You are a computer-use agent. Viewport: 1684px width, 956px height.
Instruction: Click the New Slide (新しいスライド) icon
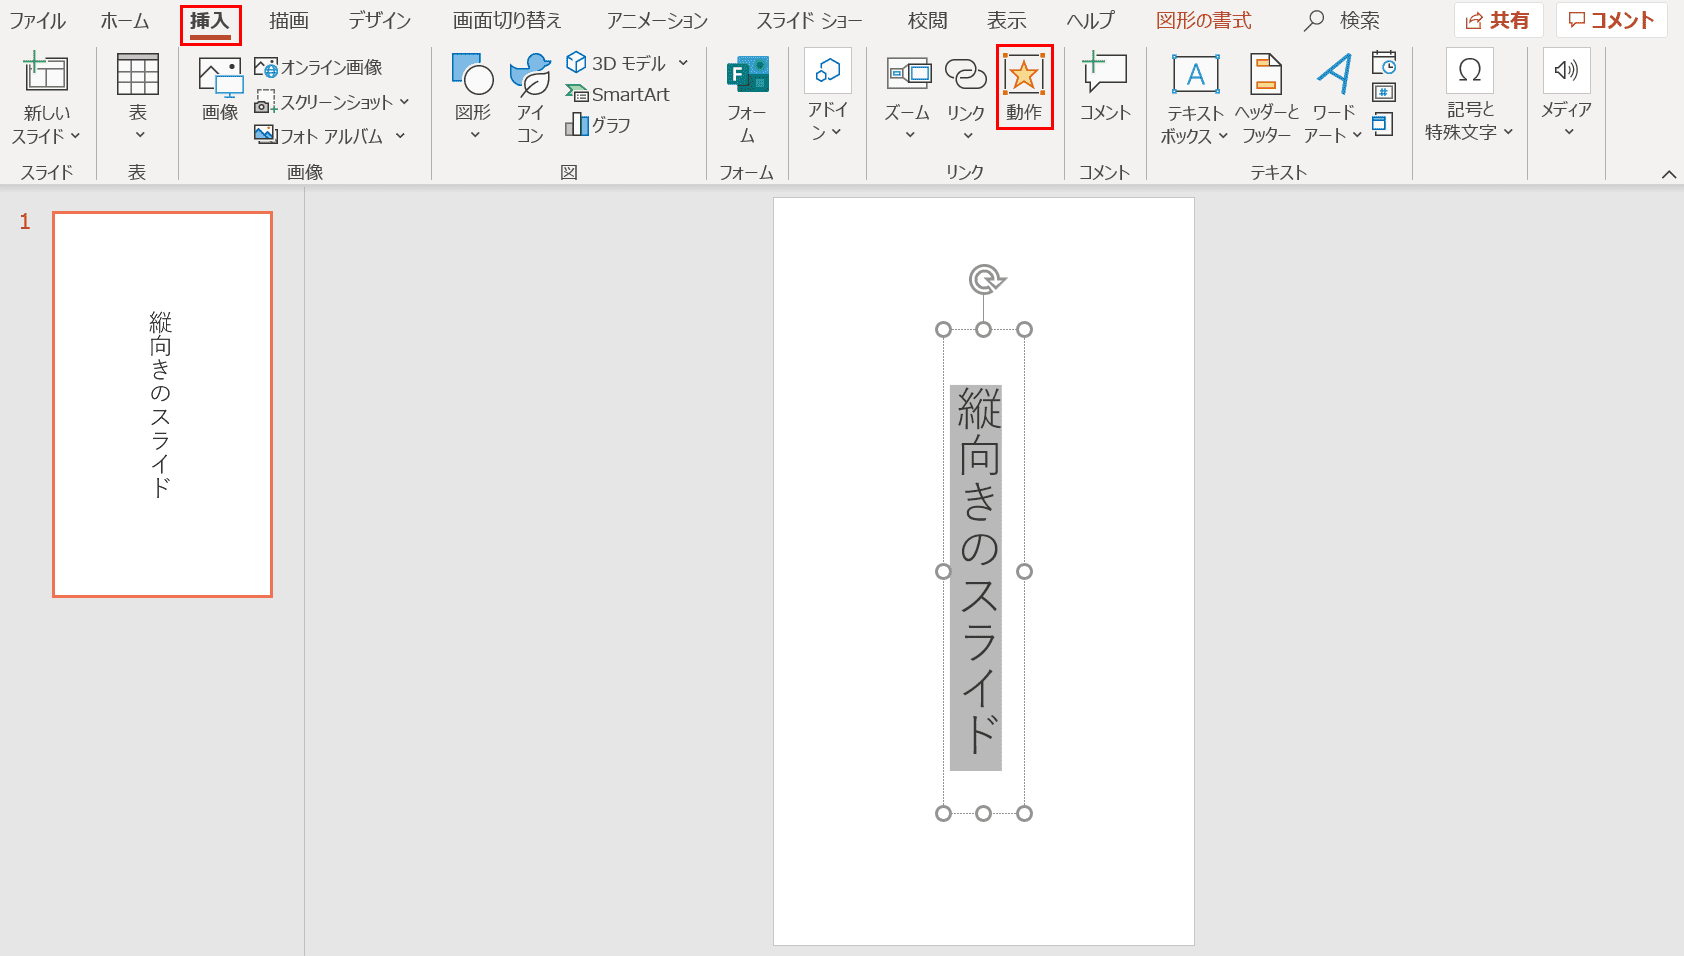pos(46,75)
